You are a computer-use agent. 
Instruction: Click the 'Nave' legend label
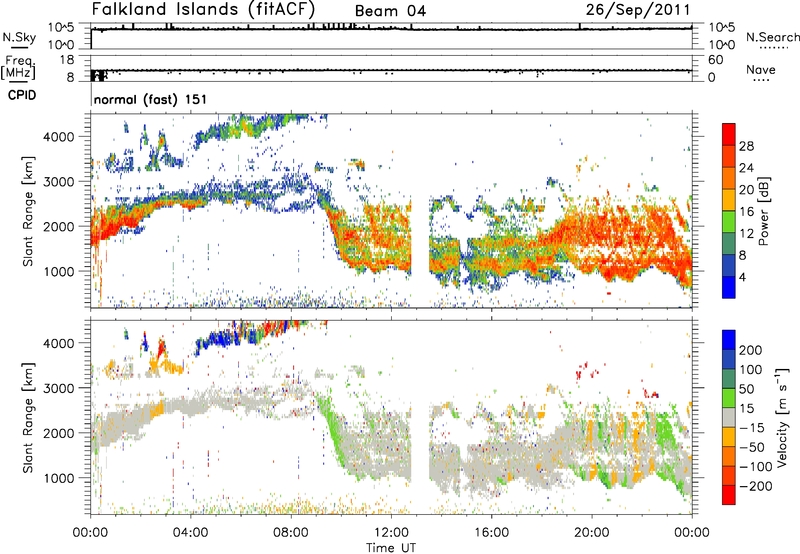[x=761, y=70]
